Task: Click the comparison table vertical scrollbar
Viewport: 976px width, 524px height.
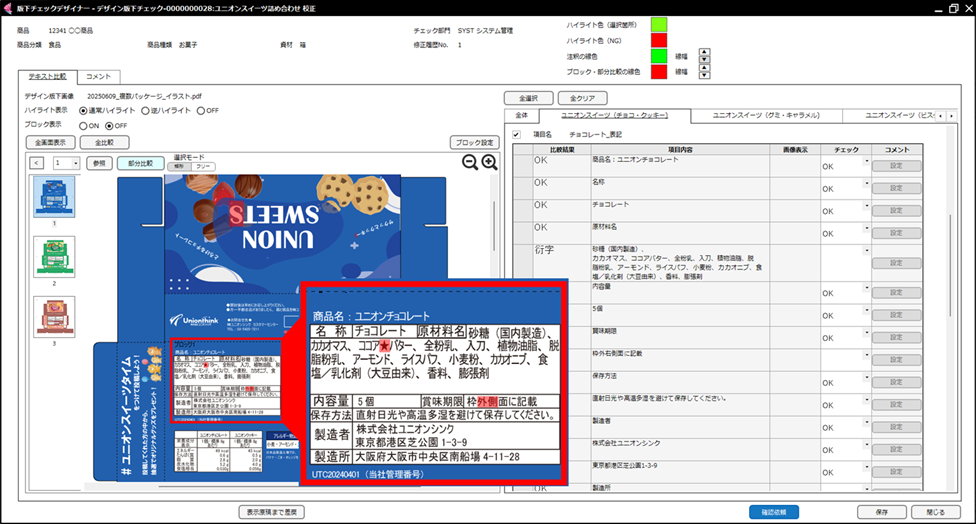Action: [x=950, y=266]
